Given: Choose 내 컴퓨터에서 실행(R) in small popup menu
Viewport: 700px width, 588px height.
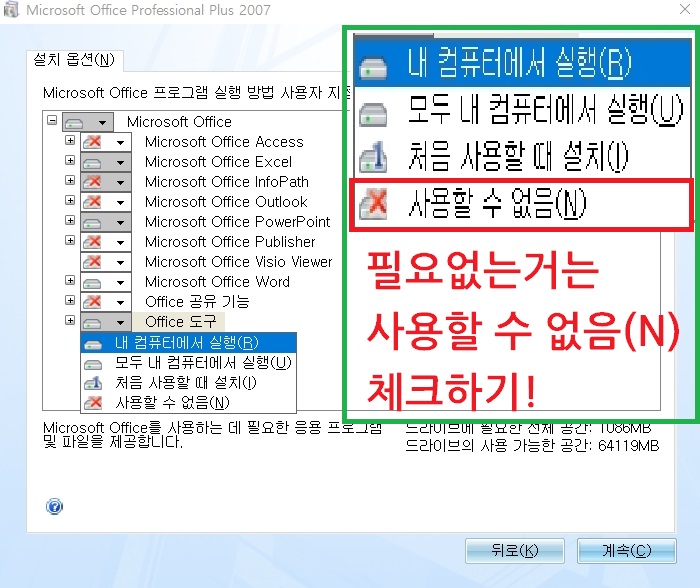Looking at the screenshot, I should [188, 342].
